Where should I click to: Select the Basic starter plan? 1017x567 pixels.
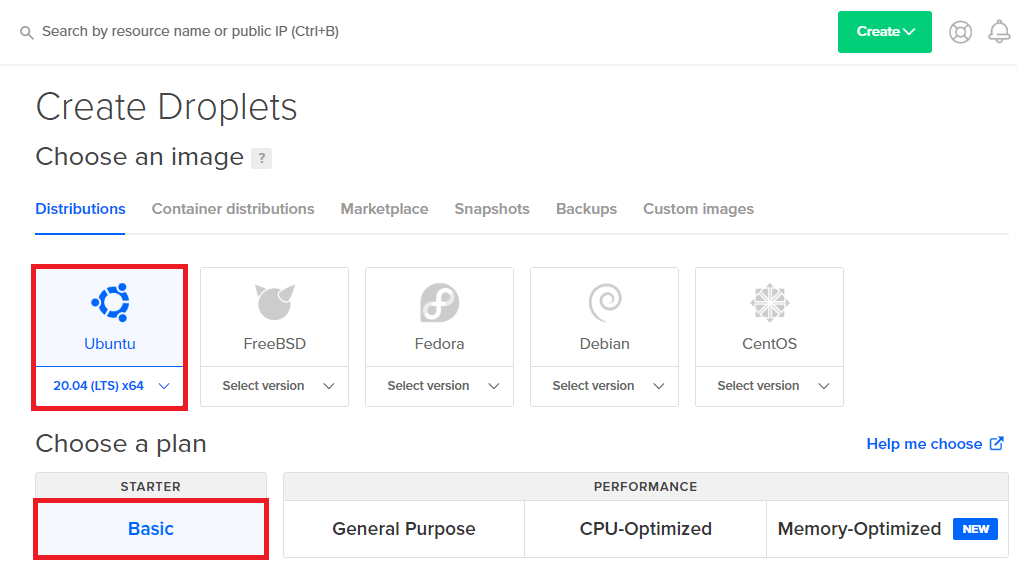pyautogui.click(x=151, y=529)
